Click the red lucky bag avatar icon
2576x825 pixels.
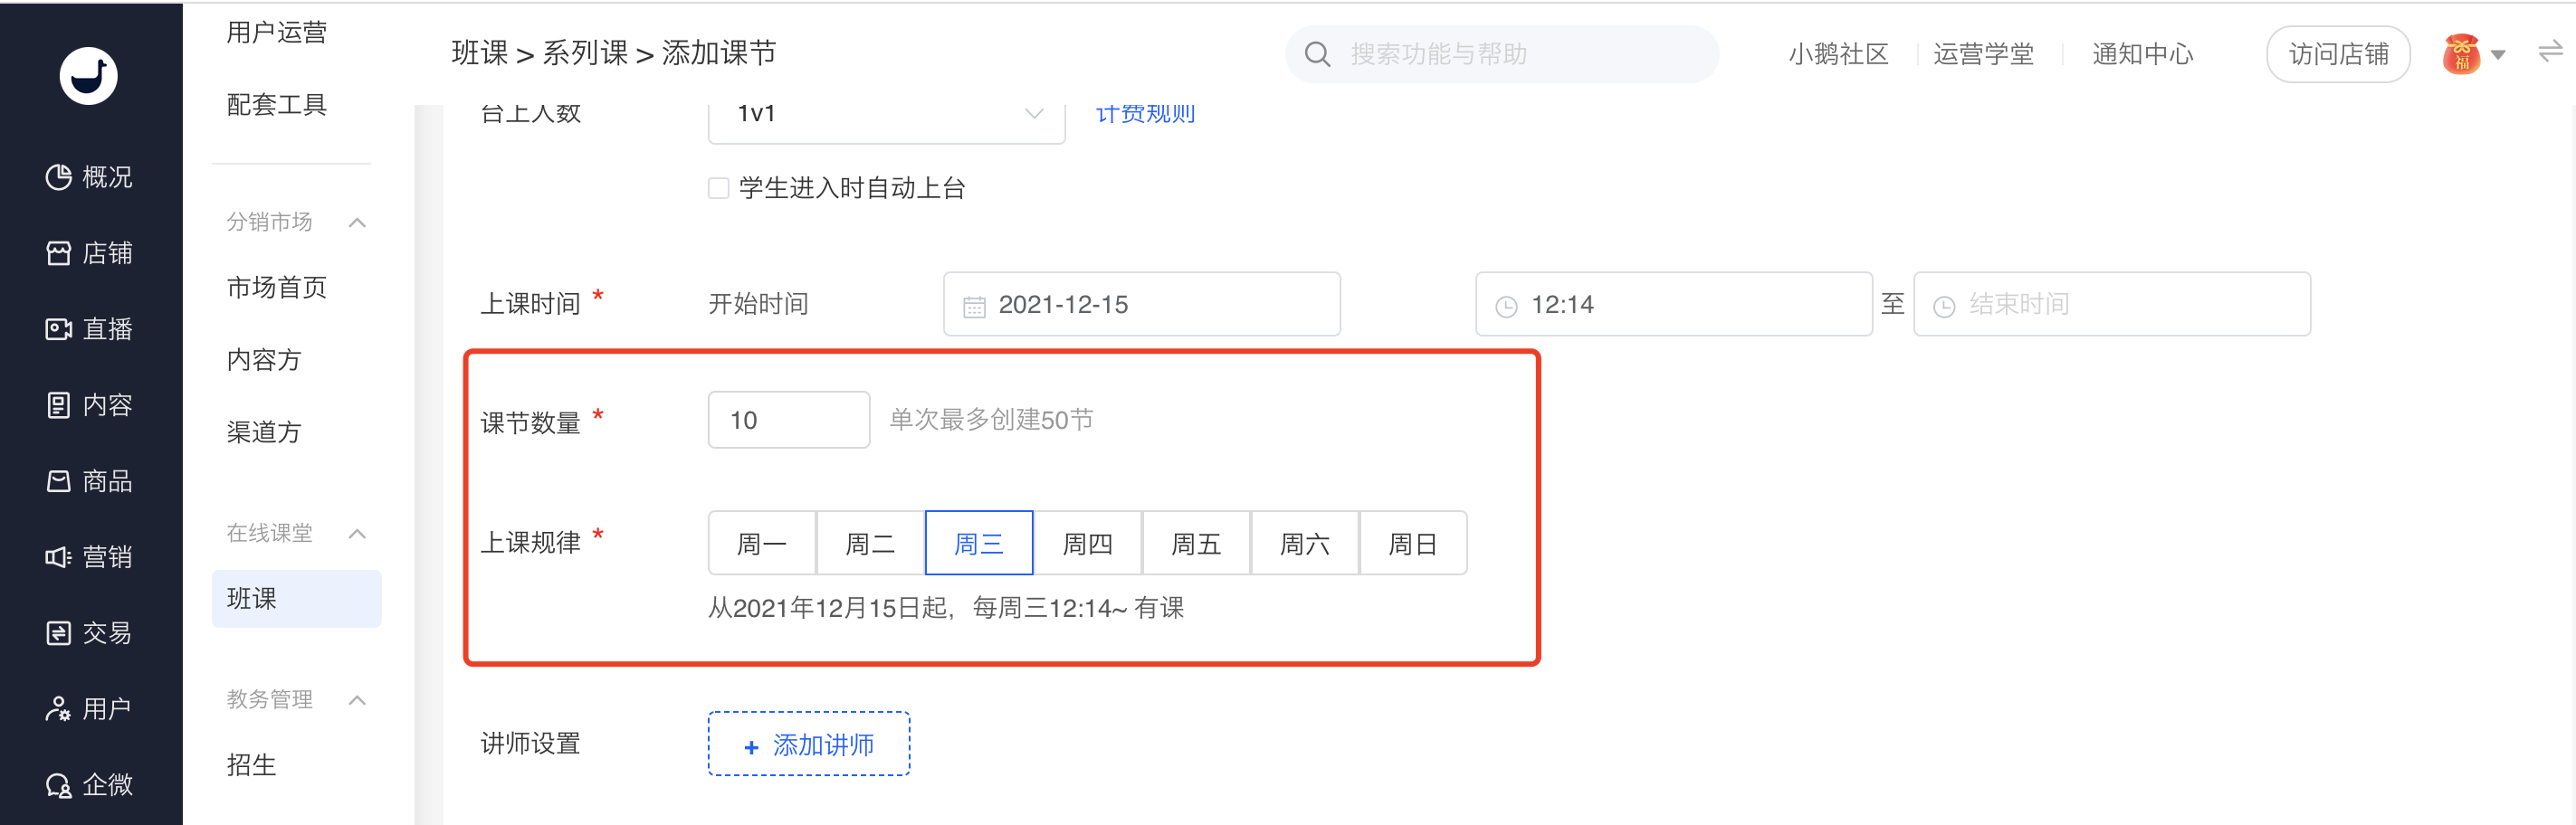click(2461, 54)
